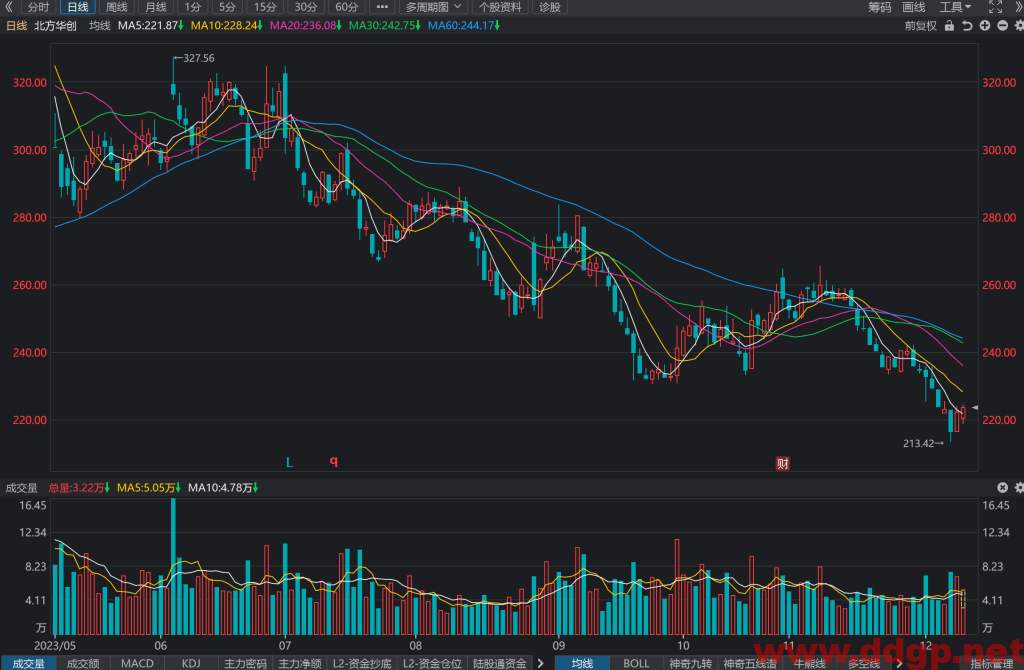Select the BOLL indicator tab
Image resolution: width=1024 pixels, height=670 pixels.
tap(635, 663)
